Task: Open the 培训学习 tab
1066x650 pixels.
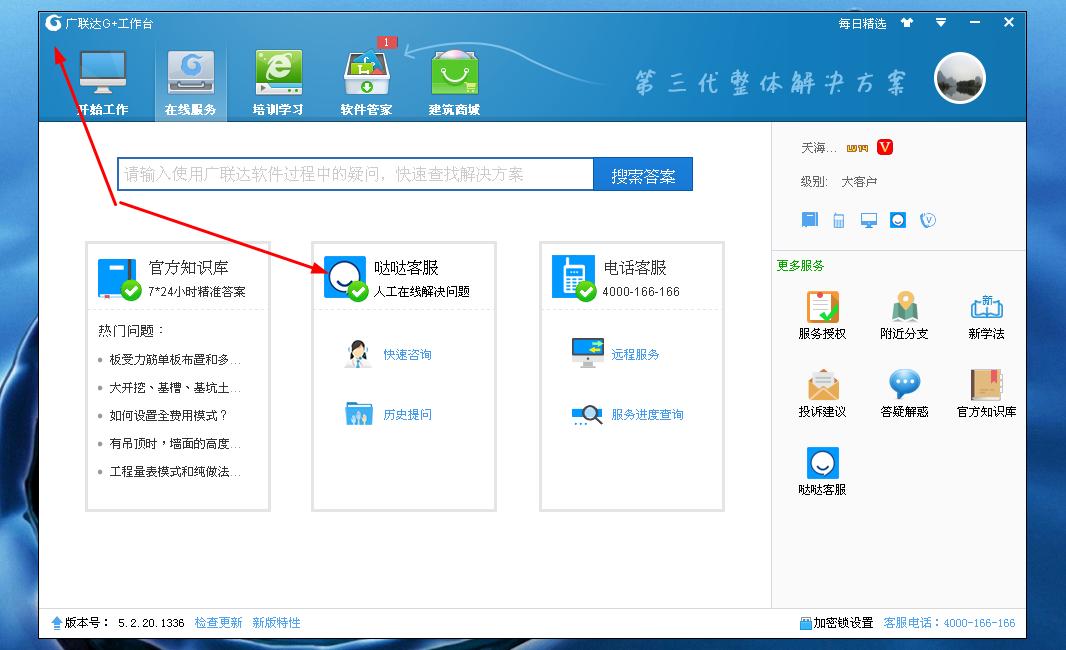Action: 278,83
